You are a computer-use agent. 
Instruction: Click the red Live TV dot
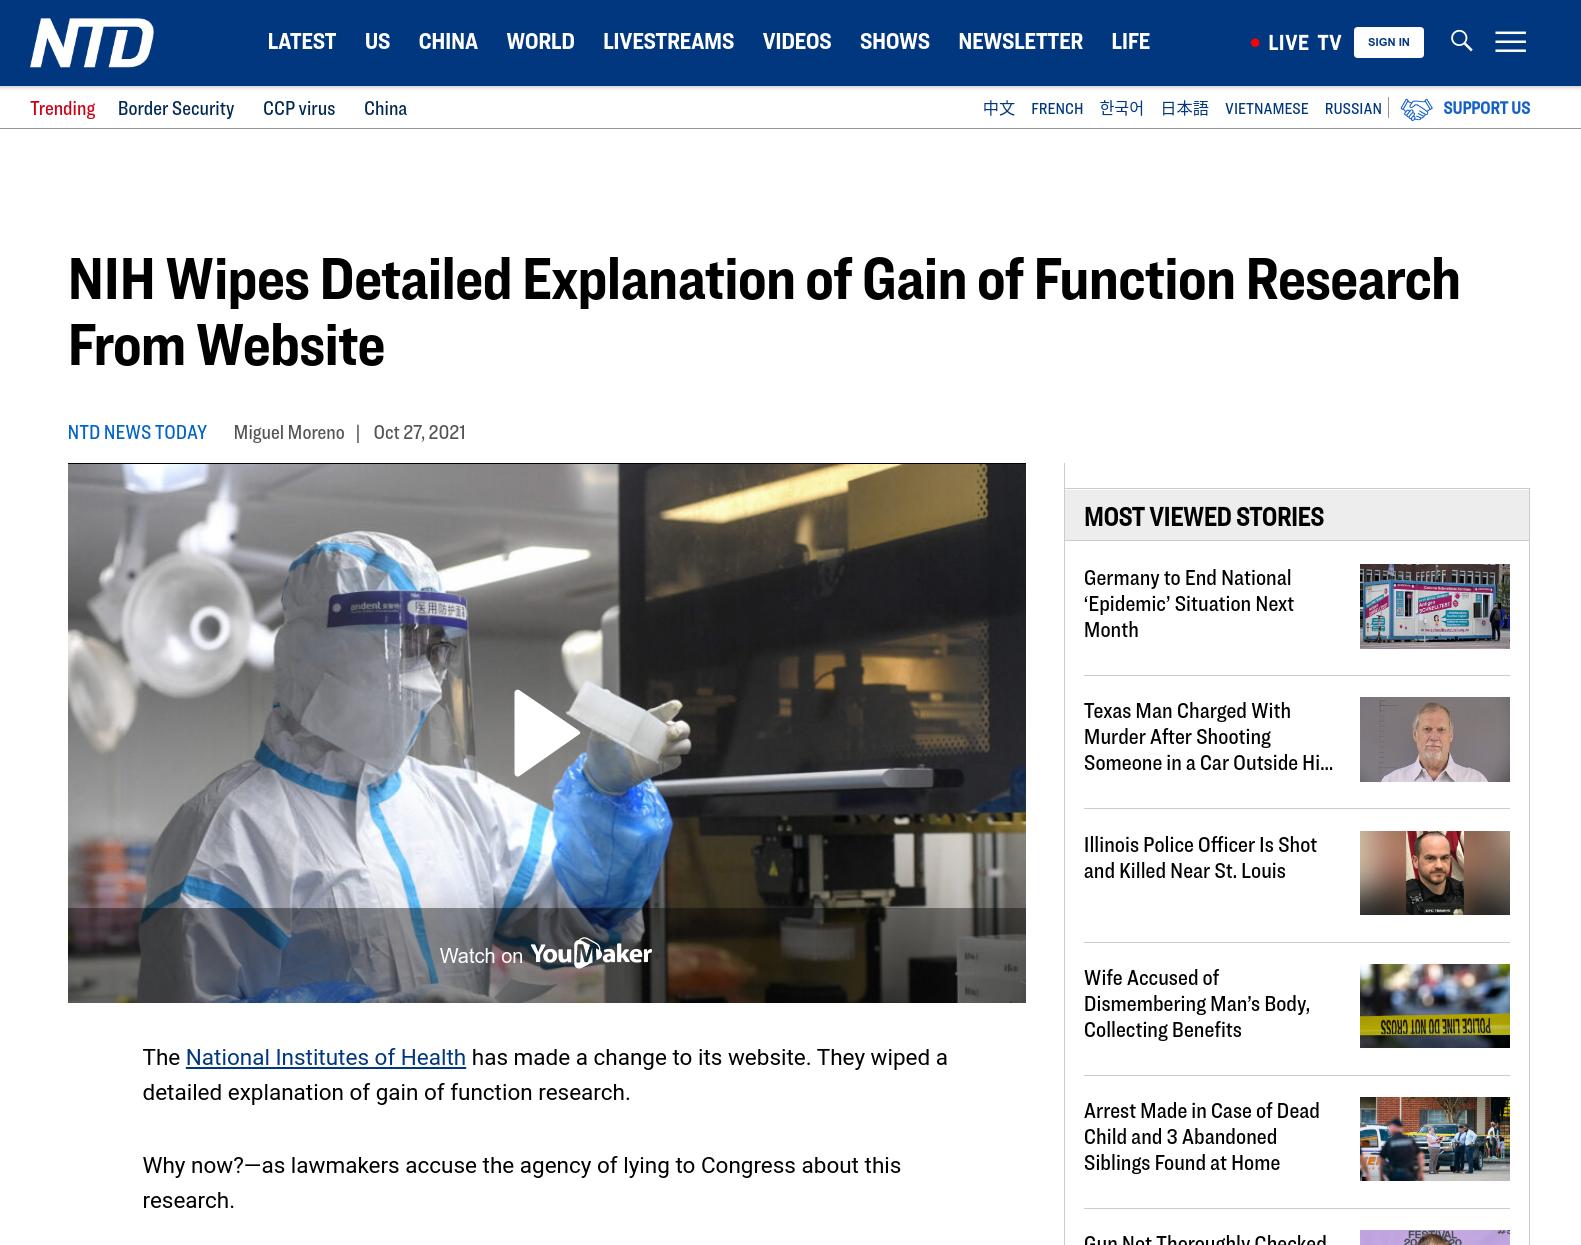pyautogui.click(x=1255, y=43)
